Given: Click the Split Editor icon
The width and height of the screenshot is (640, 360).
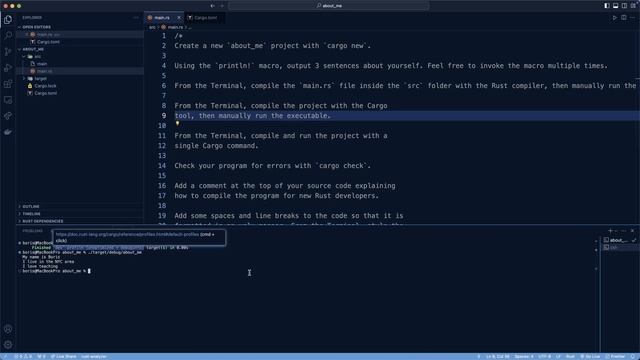Looking at the screenshot, I should (624, 18).
